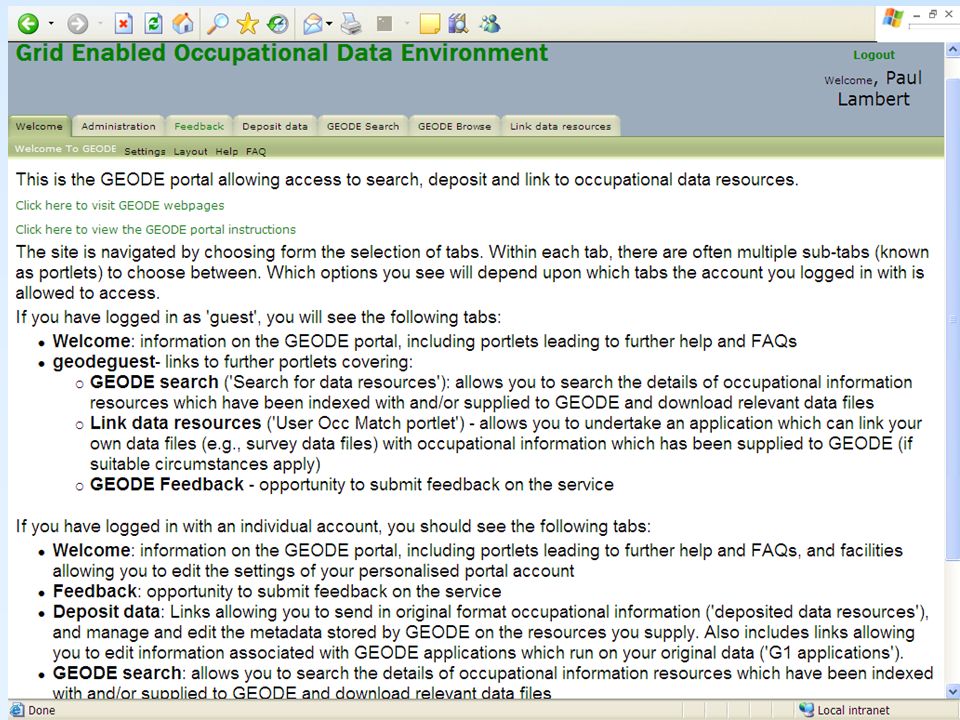Click the page title heading text
This screenshot has width=960, height=720.
point(282,53)
